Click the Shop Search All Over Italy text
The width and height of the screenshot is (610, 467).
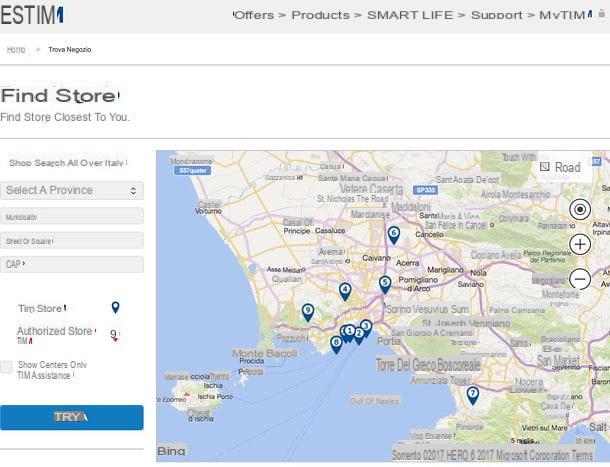(x=67, y=163)
